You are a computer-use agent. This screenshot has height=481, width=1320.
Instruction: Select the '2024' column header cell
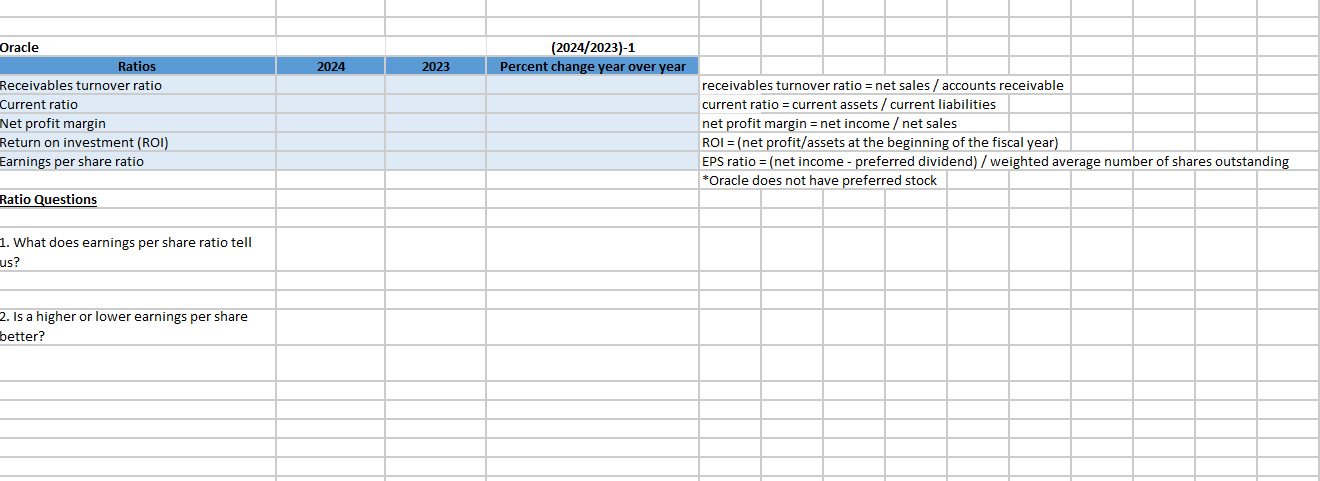tap(331, 66)
